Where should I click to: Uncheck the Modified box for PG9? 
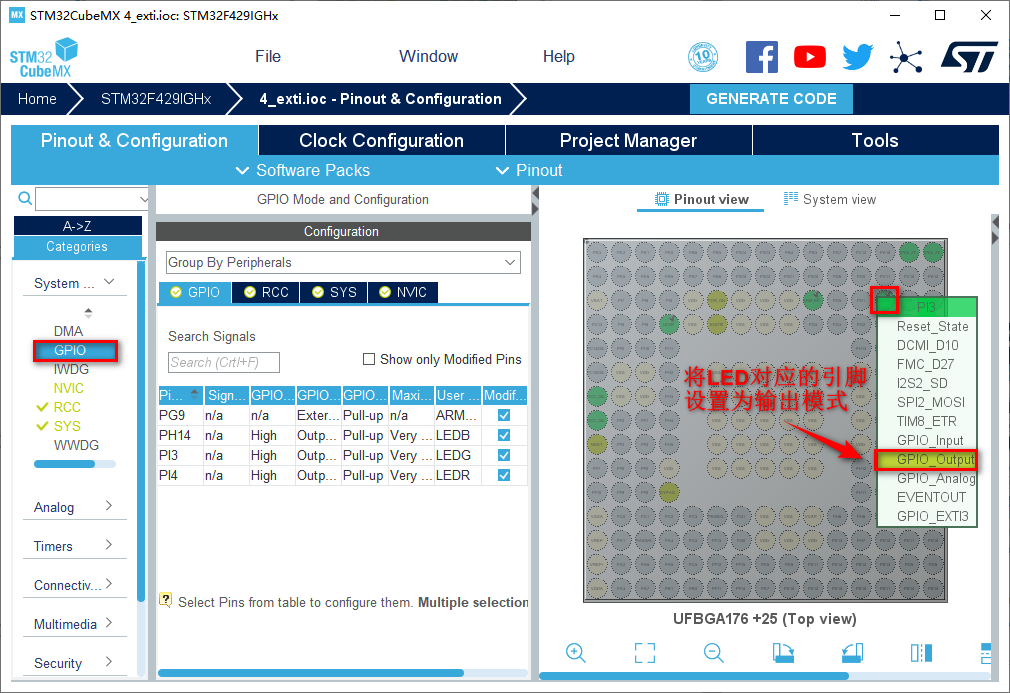click(x=504, y=415)
